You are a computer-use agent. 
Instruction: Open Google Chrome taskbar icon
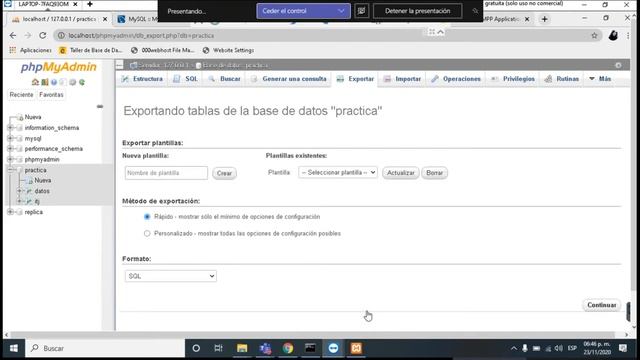pyautogui.click(x=288, y=348)
